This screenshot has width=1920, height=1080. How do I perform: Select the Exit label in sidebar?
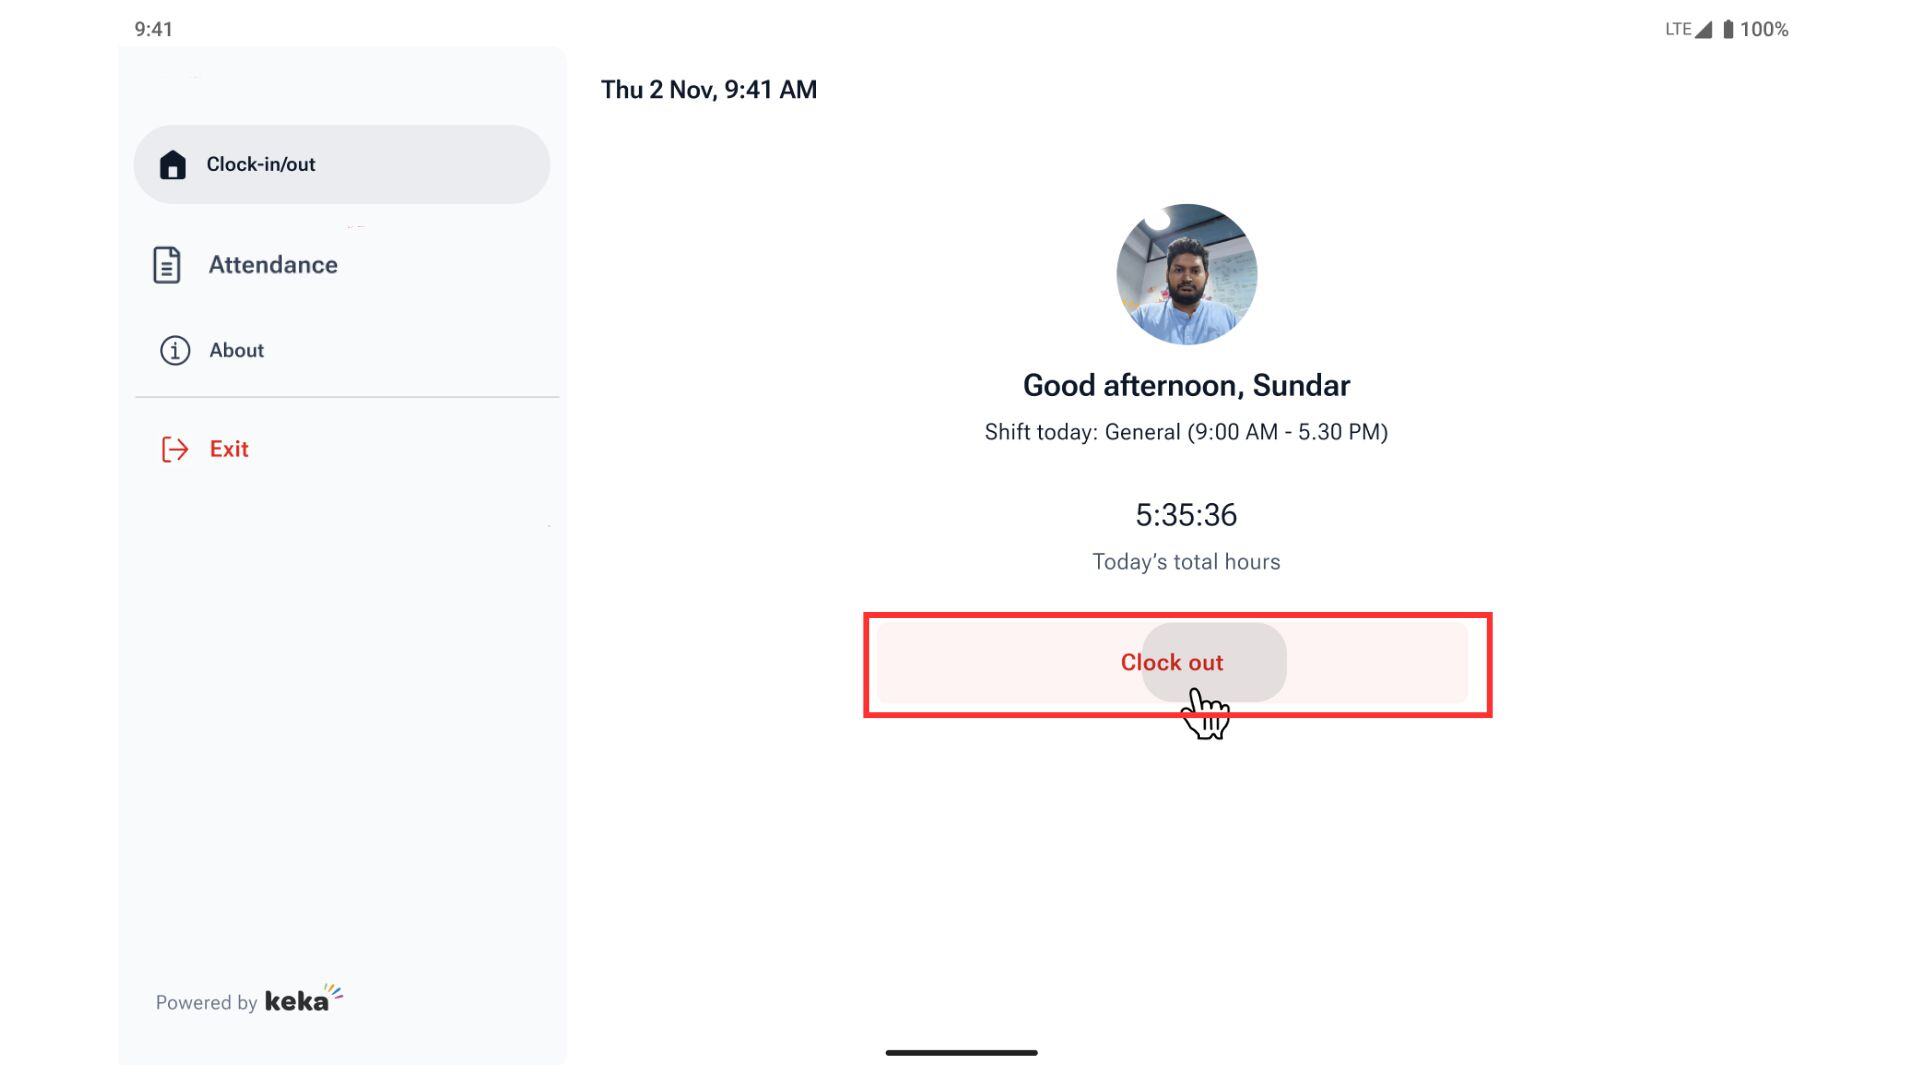[x=229, y=450]
